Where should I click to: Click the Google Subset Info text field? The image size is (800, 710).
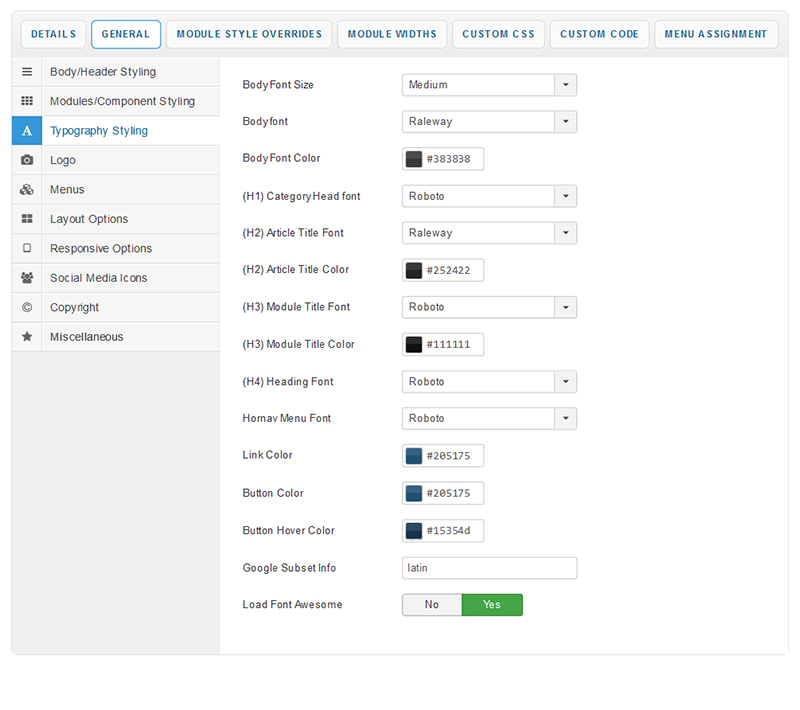point(489,568)
